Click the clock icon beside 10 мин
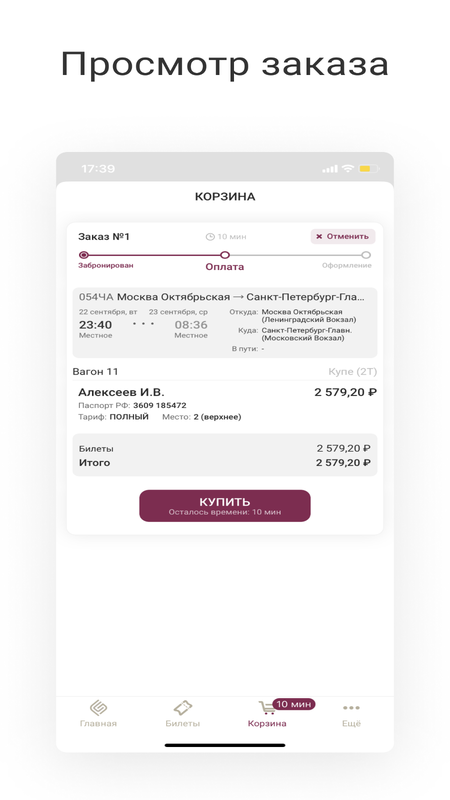The height and width of the screenshot is (800, 450). tap(210, 237)
